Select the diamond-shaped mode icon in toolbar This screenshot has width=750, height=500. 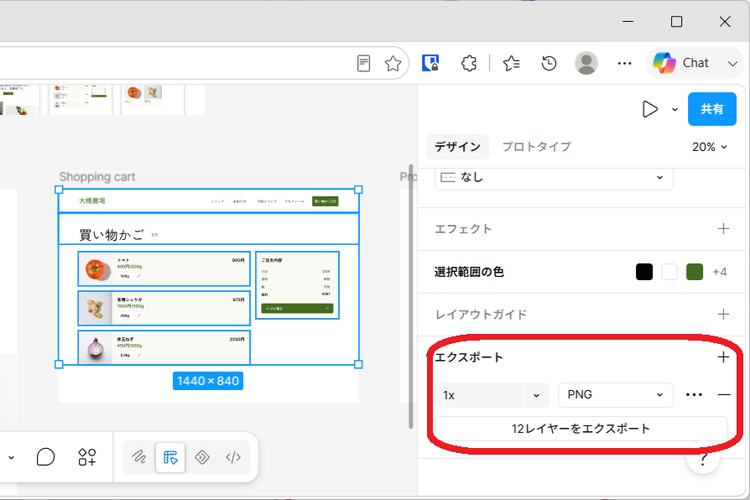pos(202,457)
